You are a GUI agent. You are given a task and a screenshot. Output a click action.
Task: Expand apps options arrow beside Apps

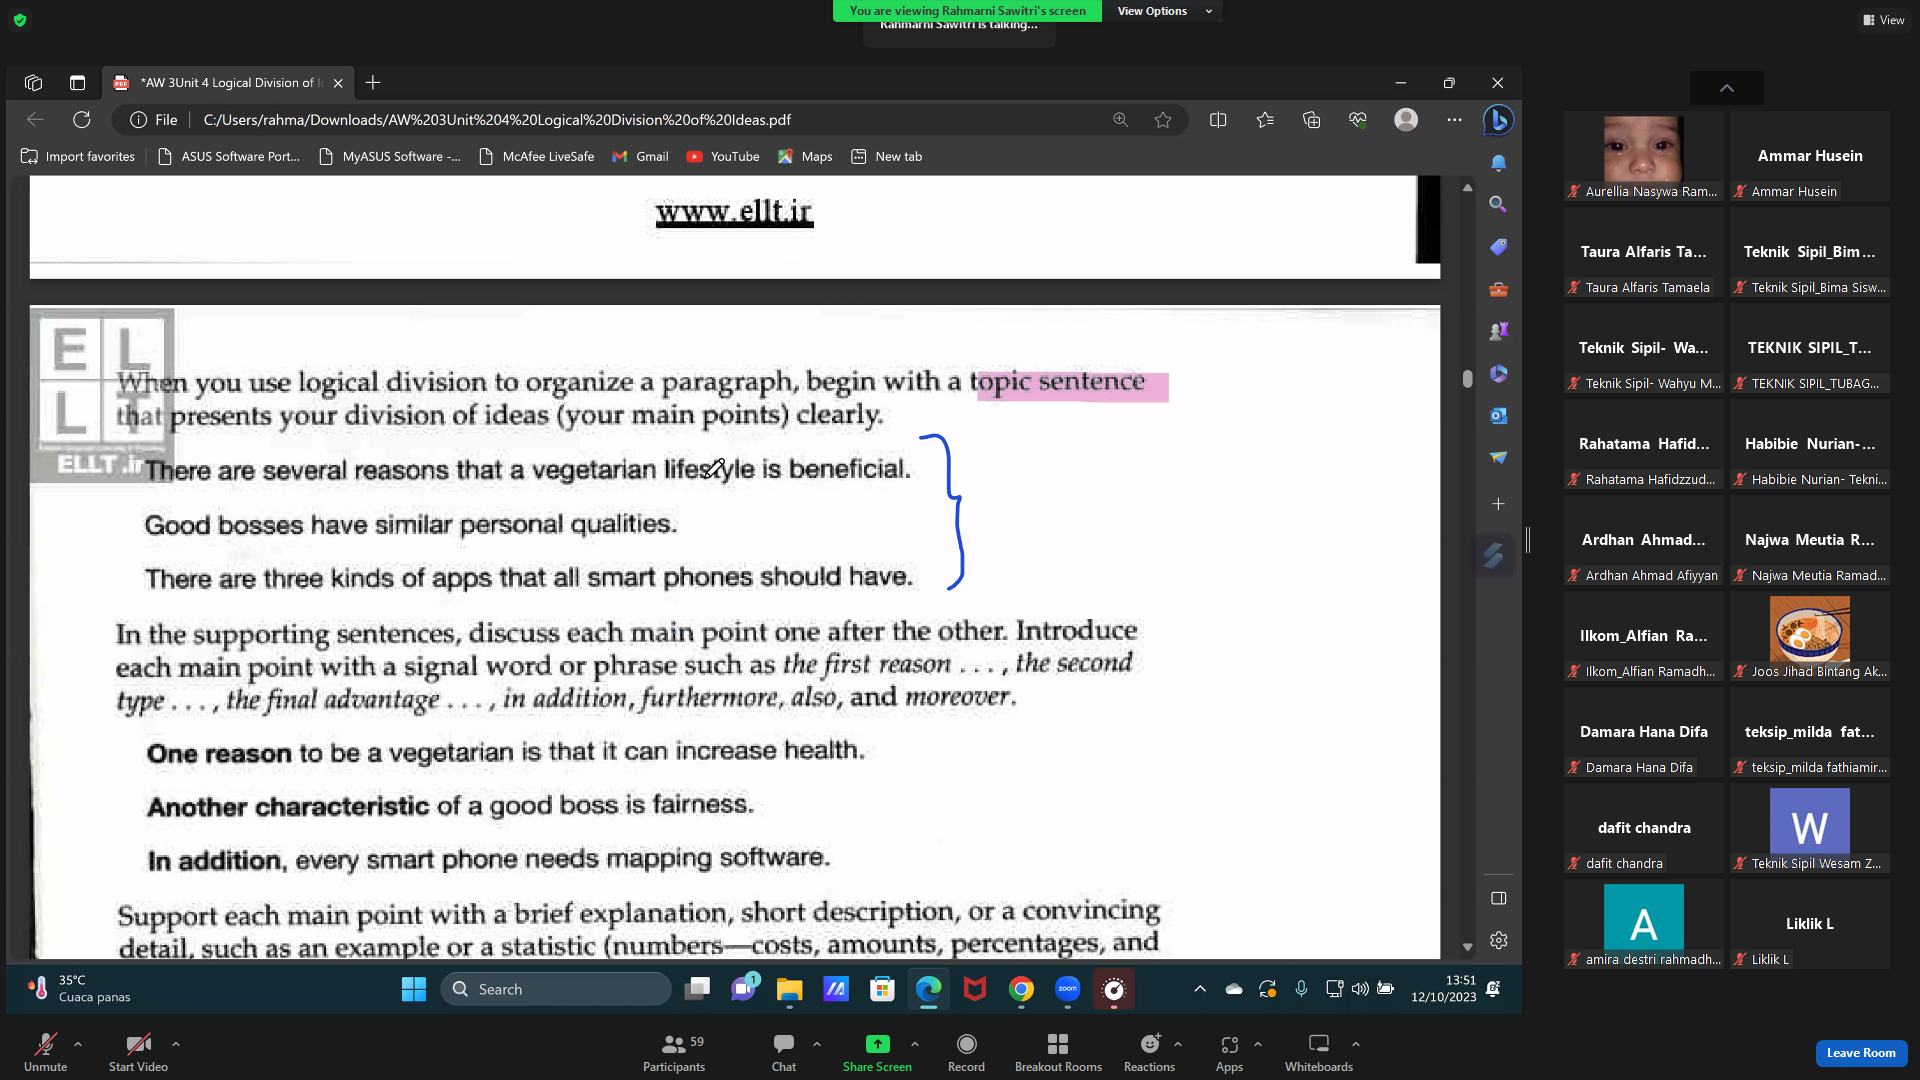click(x=1258, y=1044)
